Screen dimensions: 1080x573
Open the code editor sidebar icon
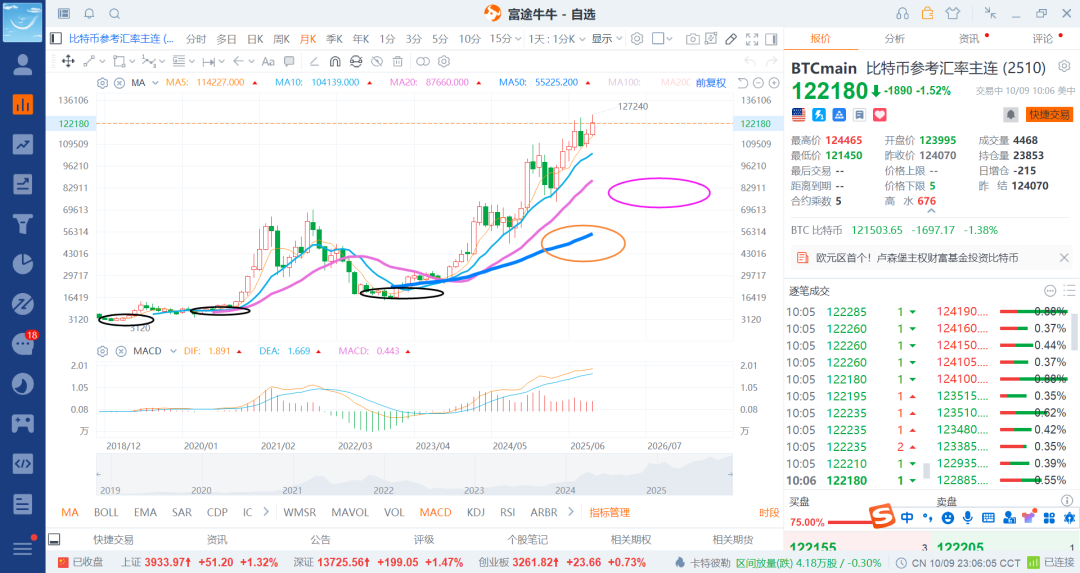pyautogui.click(x=23, y=463)
